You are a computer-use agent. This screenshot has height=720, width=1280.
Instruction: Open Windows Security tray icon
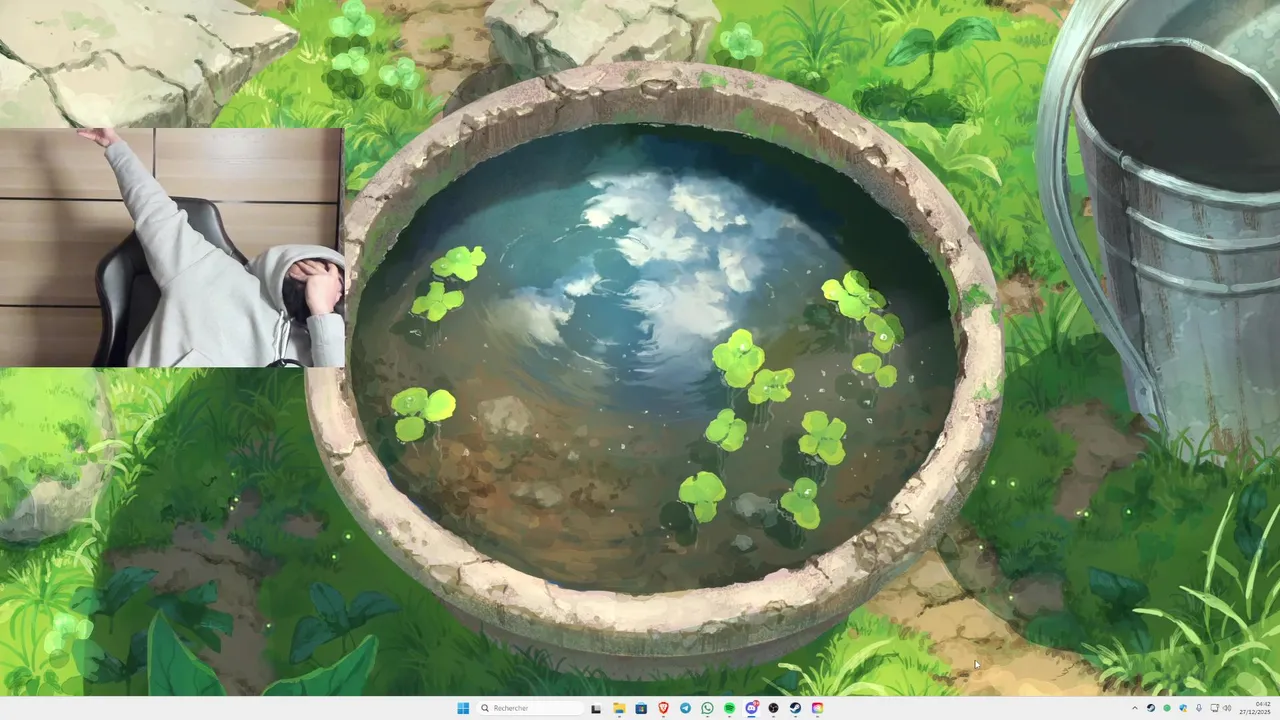(1183, 708)
